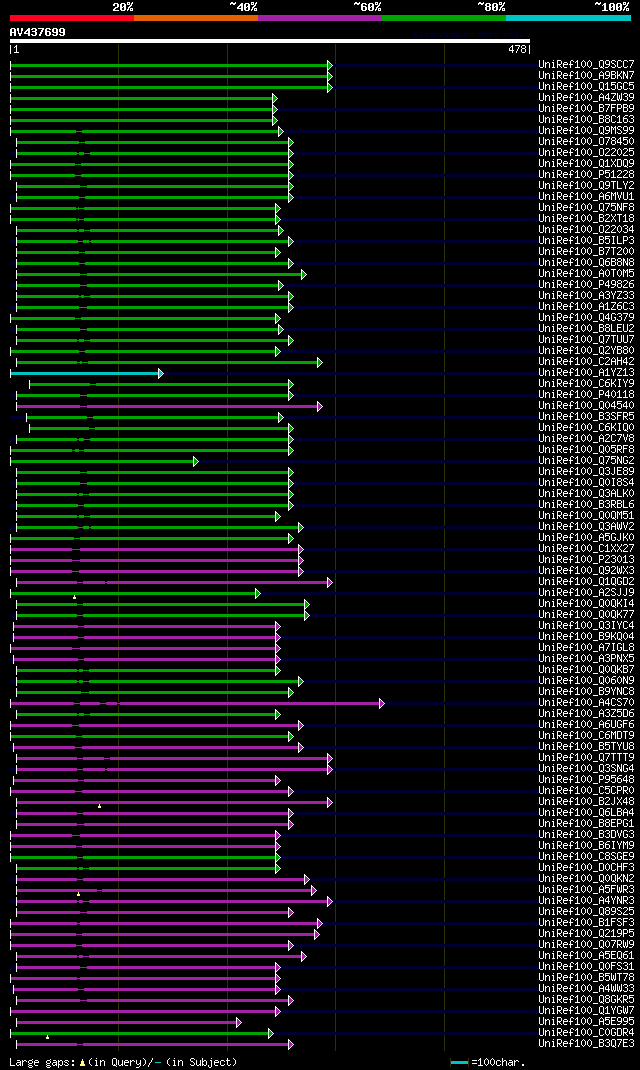Select the UniRef100_A6UGF6 label
Screen dimensions: 640x1070
point(586,725)
